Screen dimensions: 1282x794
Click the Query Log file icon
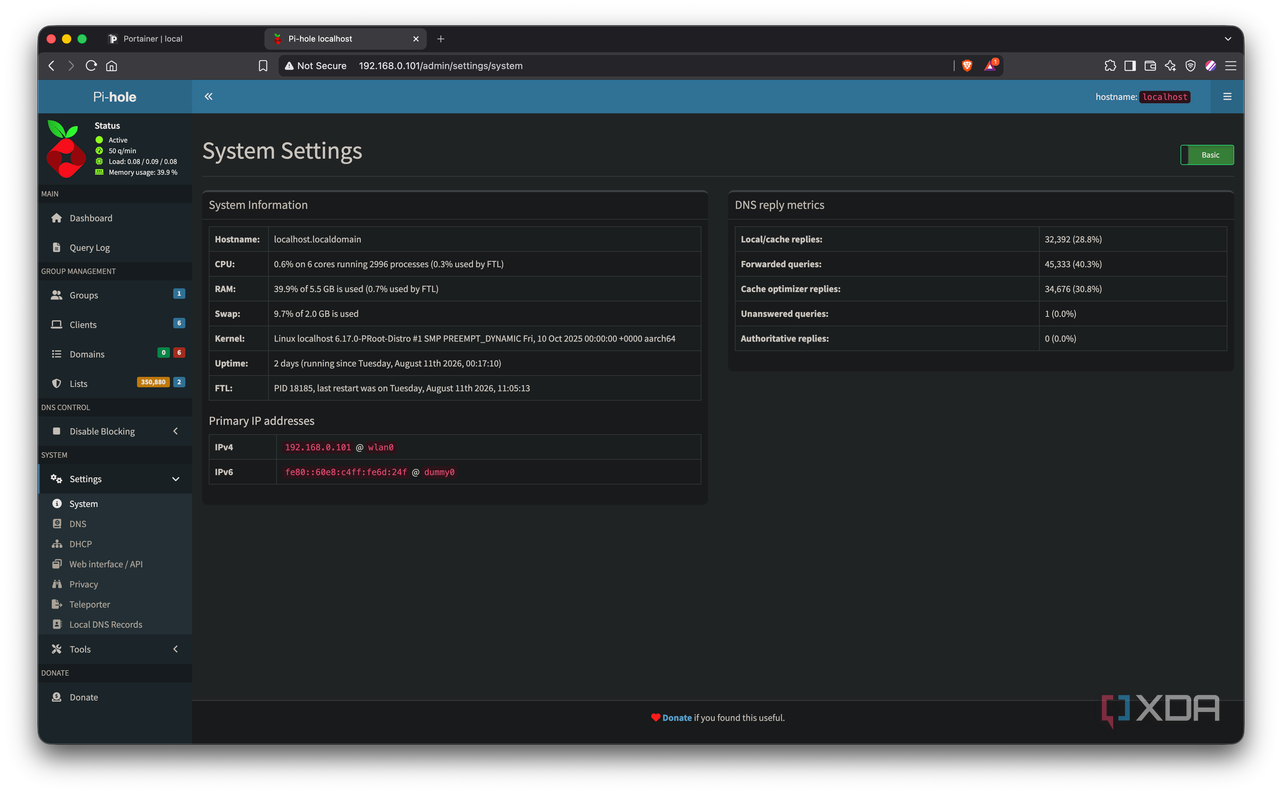tap(56, 247)
